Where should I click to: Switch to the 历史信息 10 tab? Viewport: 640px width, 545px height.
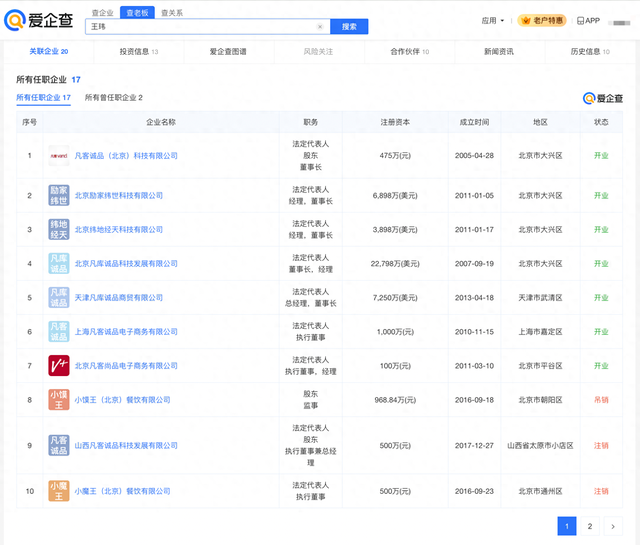coord(590,51)
